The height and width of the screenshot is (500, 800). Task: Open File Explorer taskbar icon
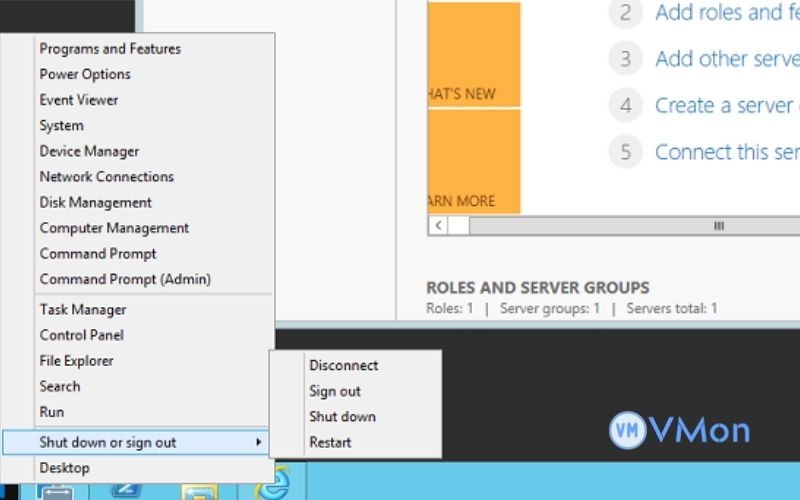tap(199, 492)
